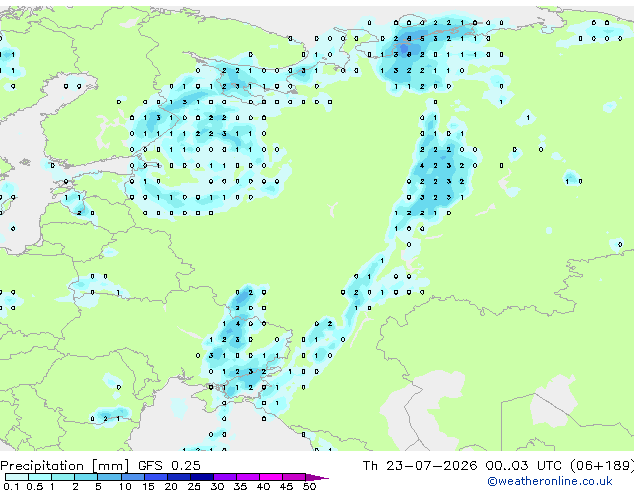Pick the 5 to 10 mm legend swatch
Viewport: 634px width, 490px height.
point(110,477)
